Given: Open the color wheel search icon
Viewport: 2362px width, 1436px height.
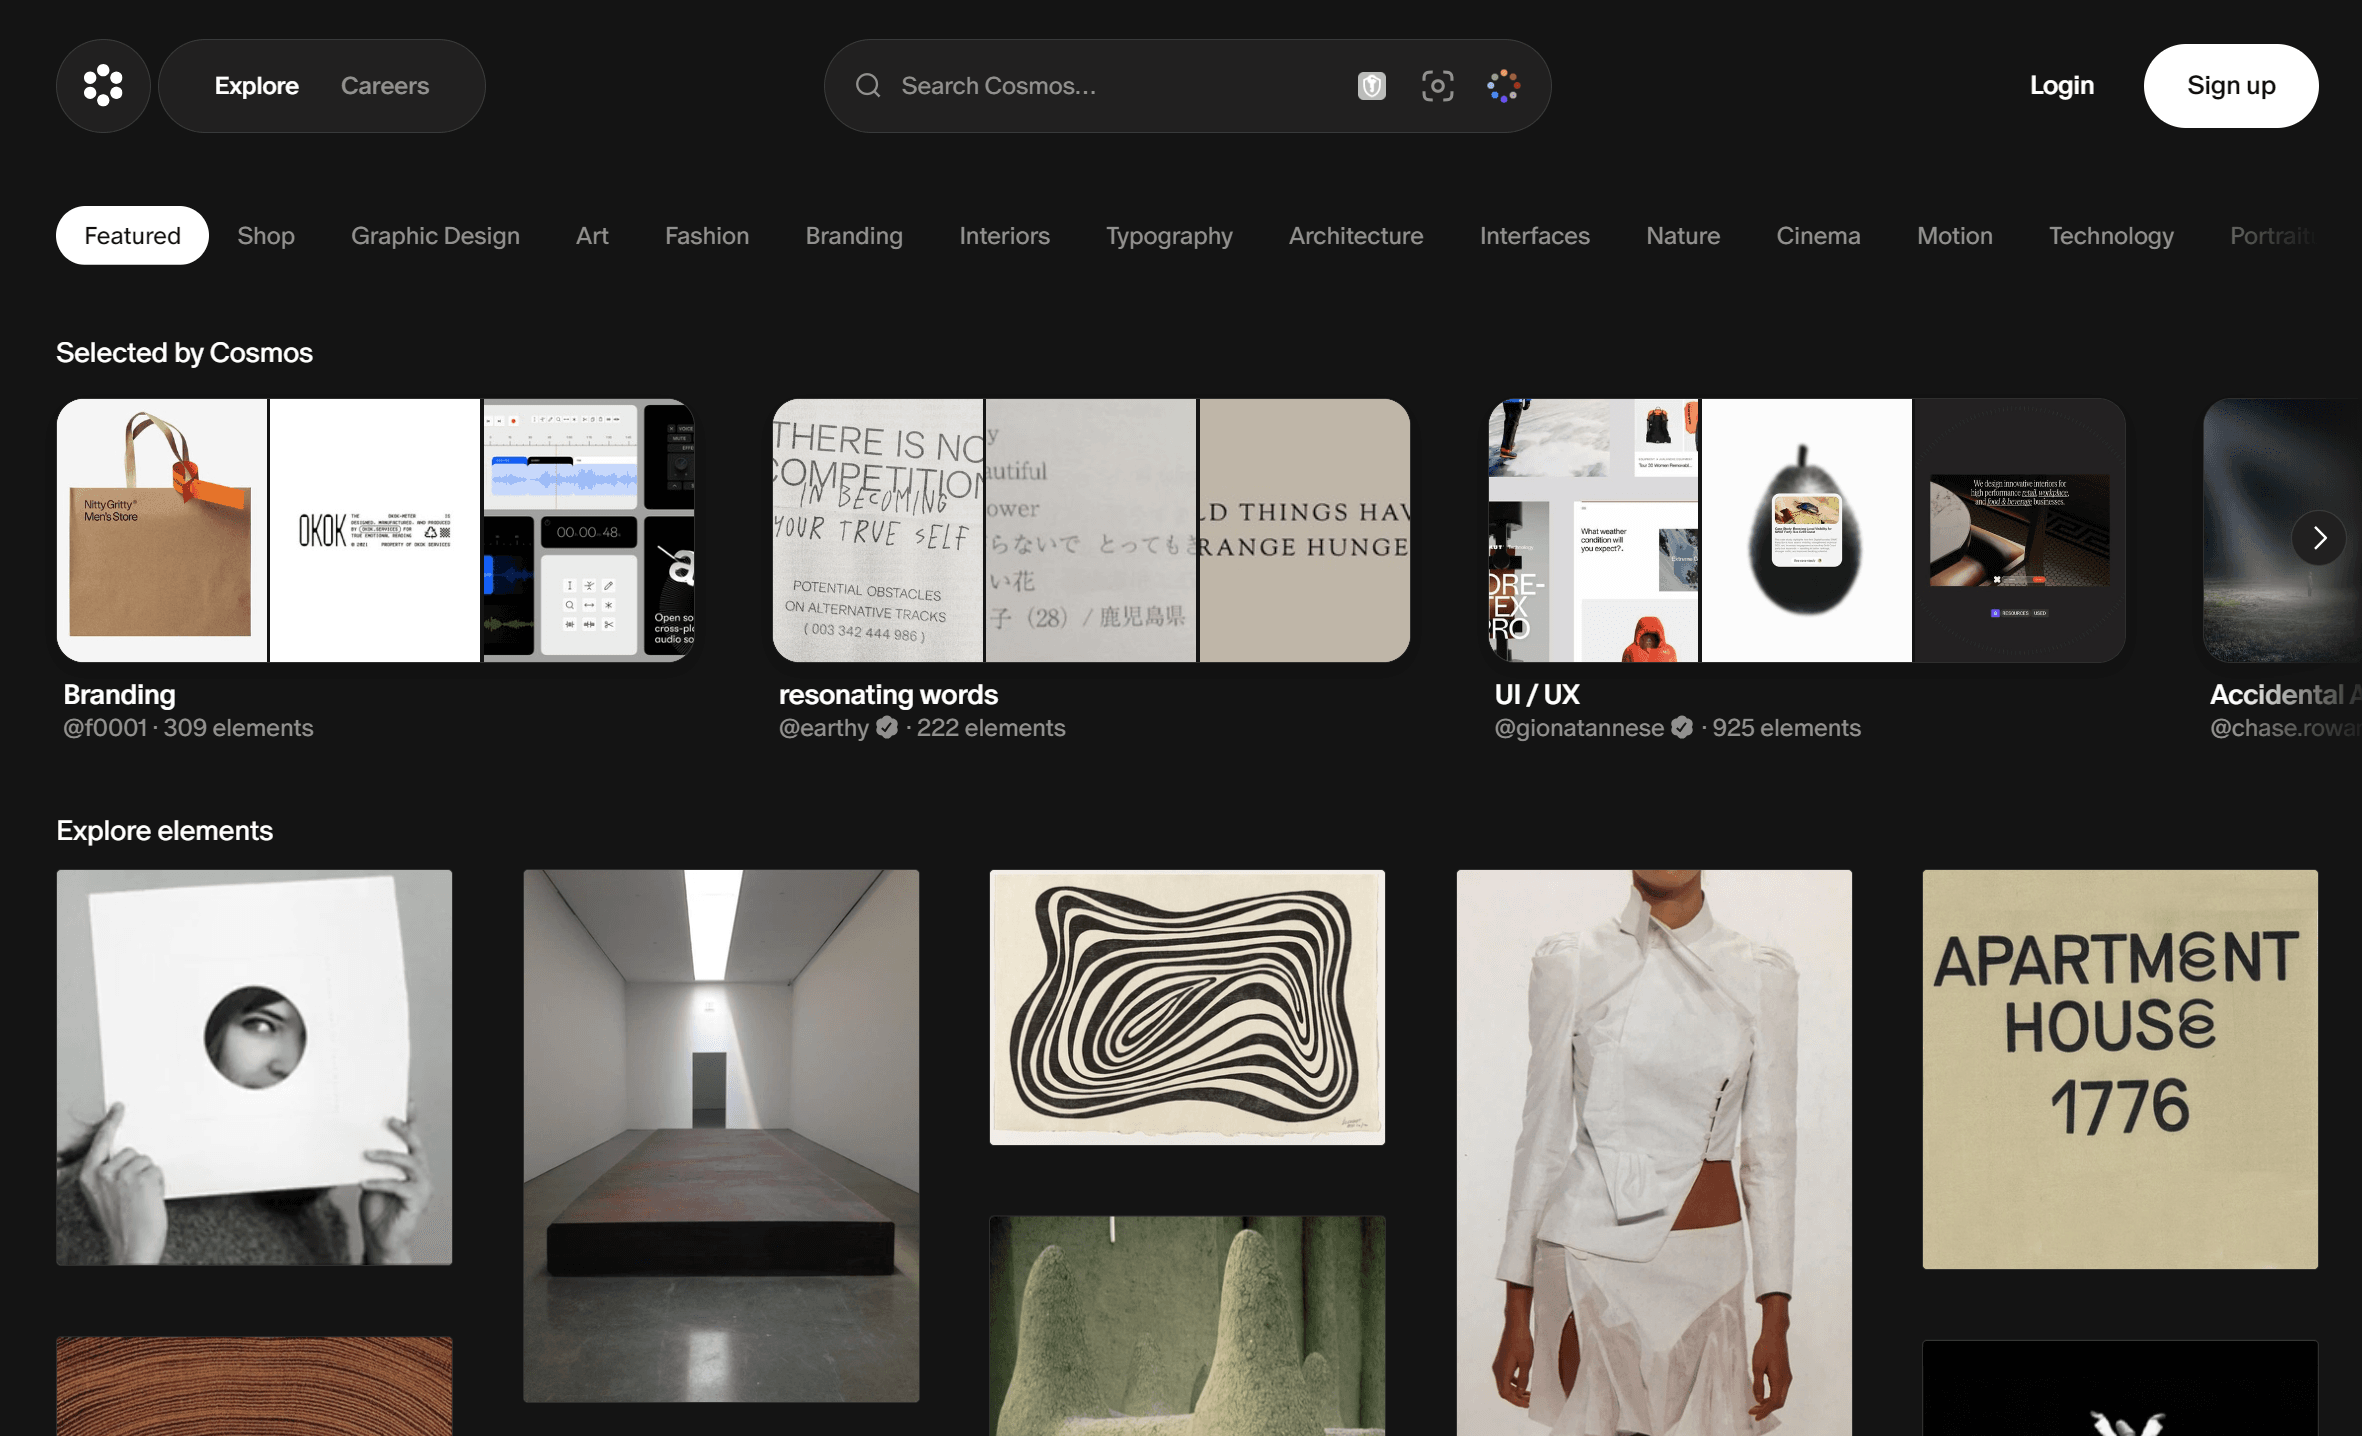Looking at the screenshot, I should [x=1503, y=86].
